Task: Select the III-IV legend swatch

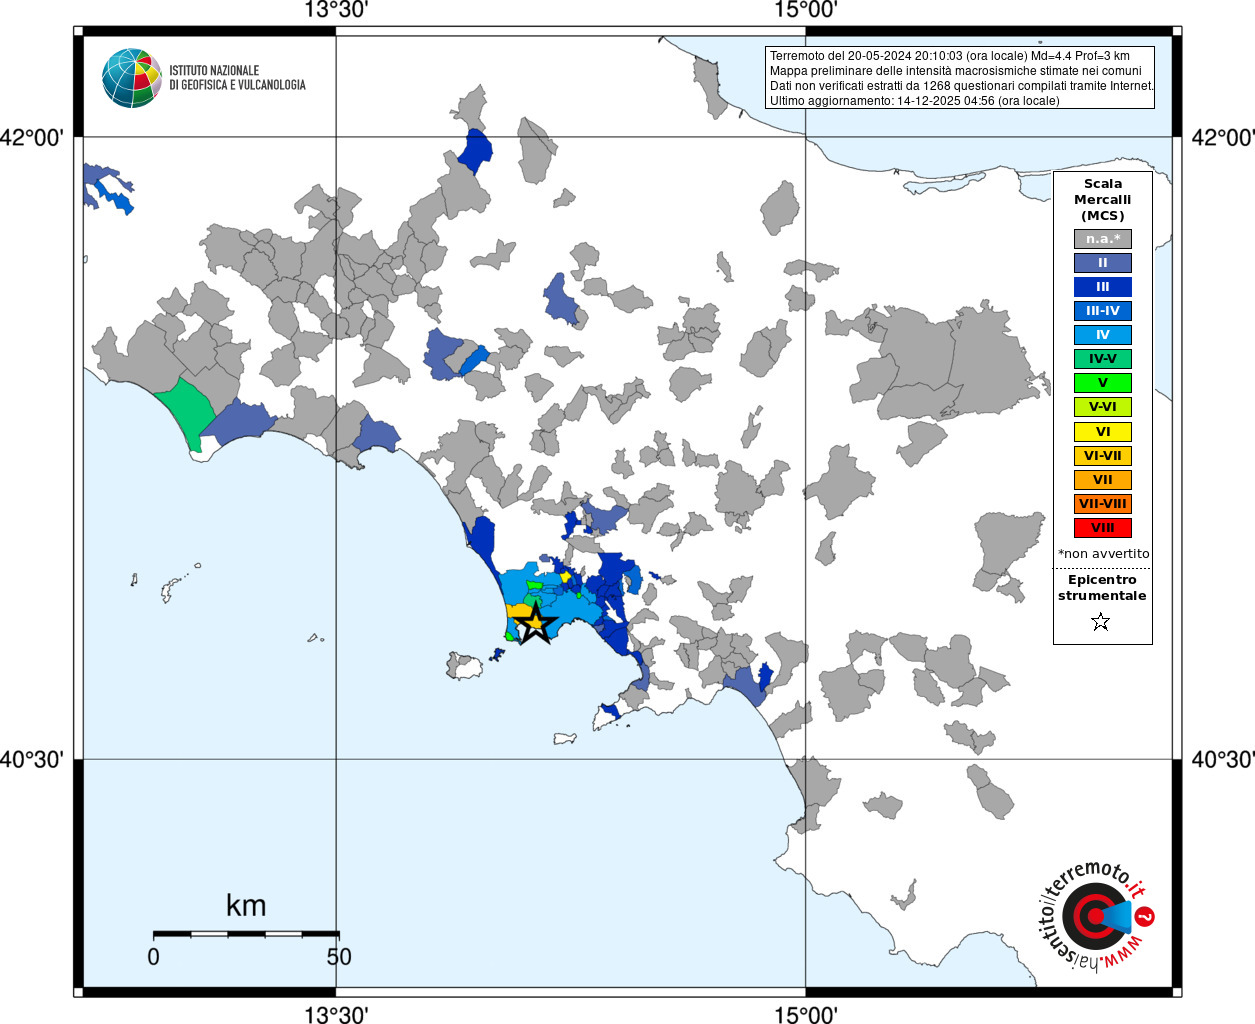Action: pyautogui.click(x=1103, y=311)
